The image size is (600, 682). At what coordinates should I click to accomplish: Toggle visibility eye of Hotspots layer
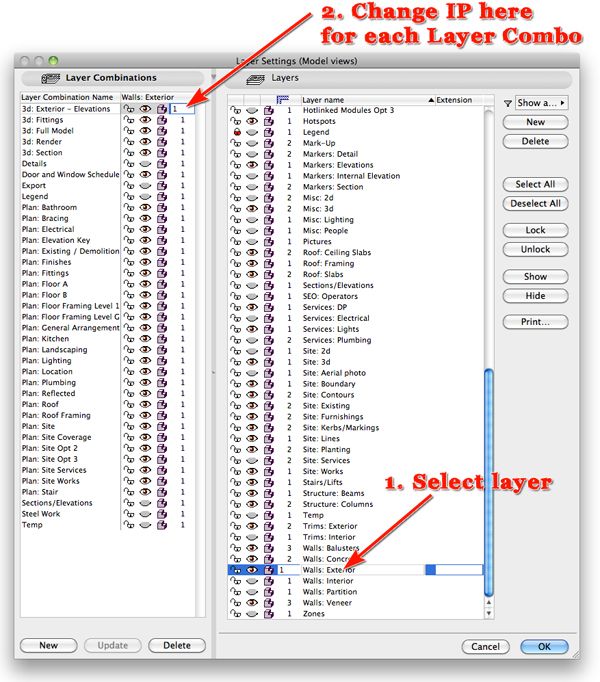click(252, 121)
